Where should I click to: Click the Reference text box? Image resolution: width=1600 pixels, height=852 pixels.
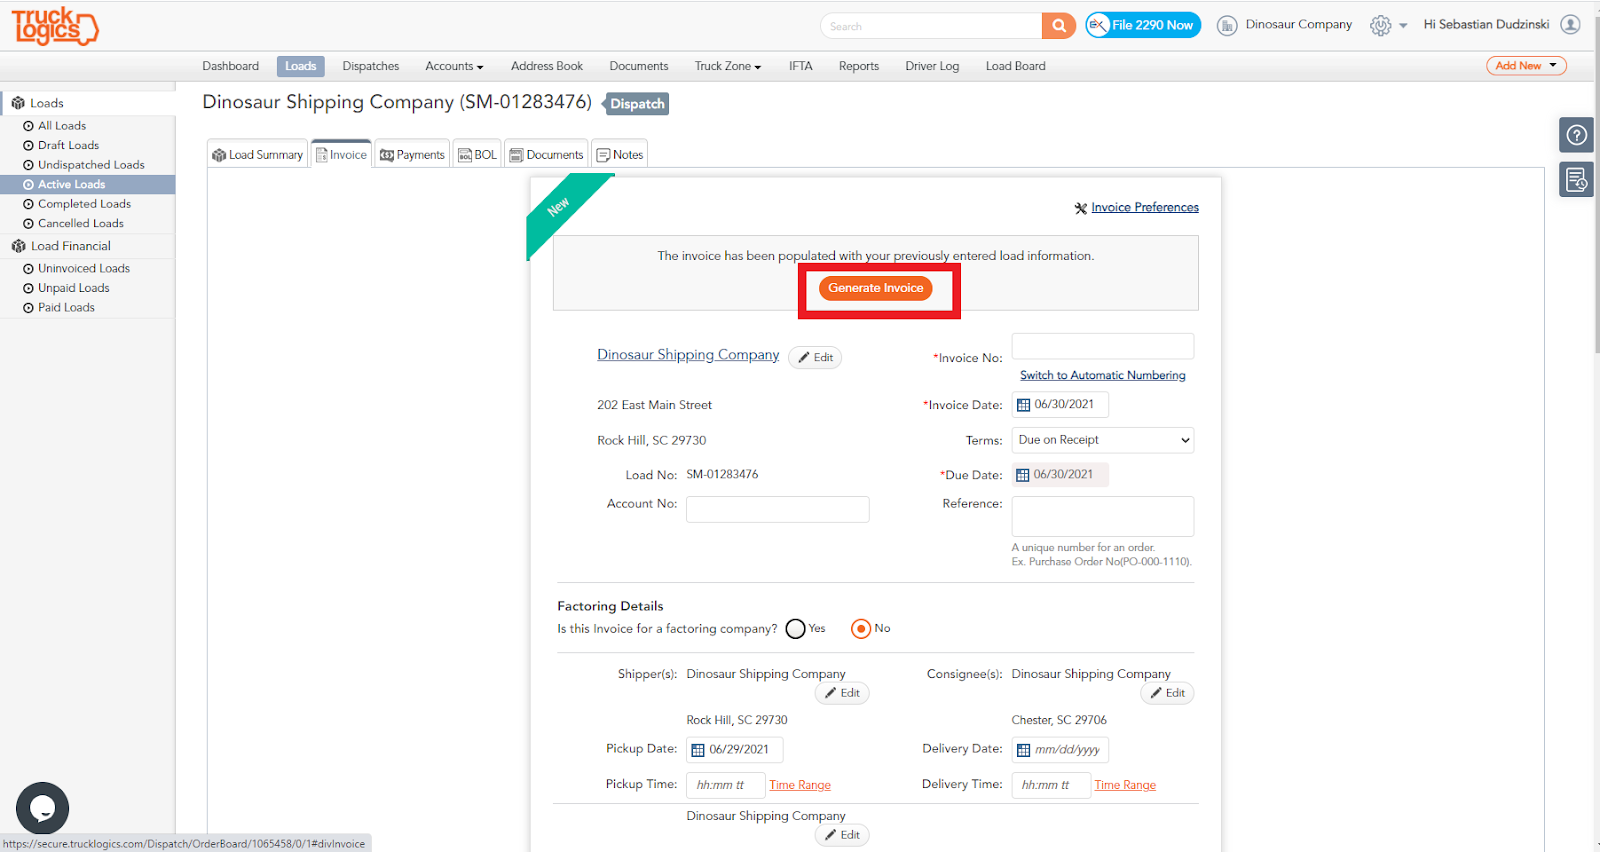tap(1103, 516)
